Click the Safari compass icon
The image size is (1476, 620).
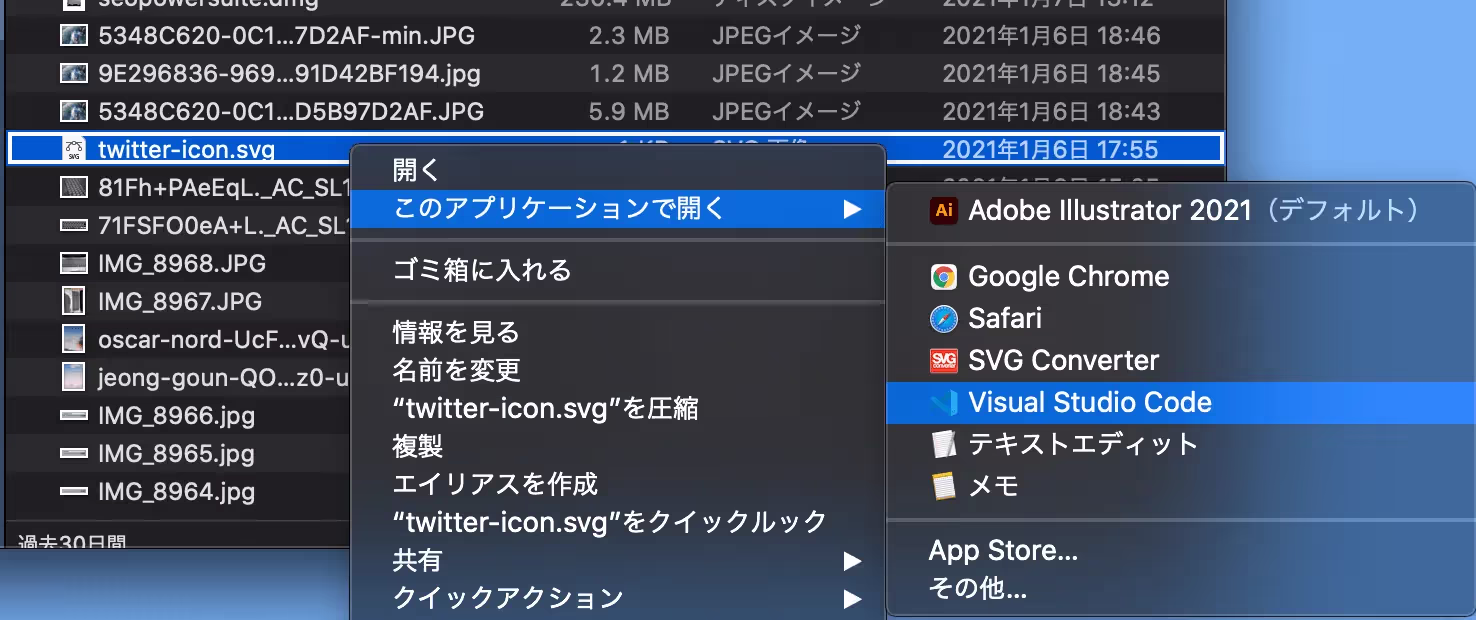coord(943,319)
